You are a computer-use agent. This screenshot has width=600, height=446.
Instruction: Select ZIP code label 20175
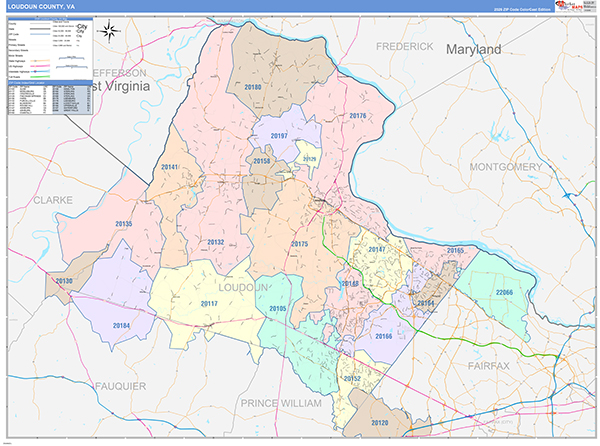coord(299,244)
